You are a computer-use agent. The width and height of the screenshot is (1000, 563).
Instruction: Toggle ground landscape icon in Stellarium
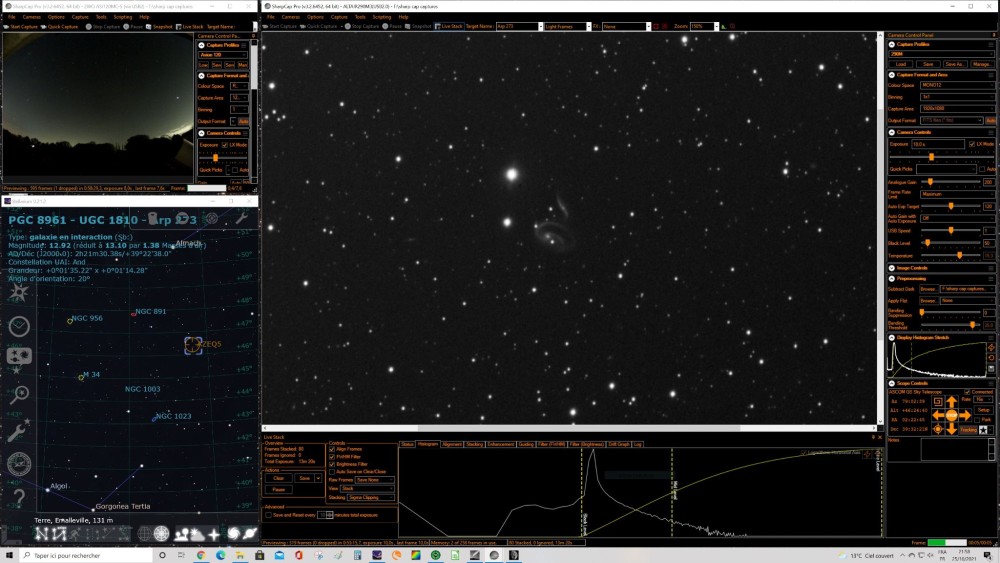pos(181,534)
